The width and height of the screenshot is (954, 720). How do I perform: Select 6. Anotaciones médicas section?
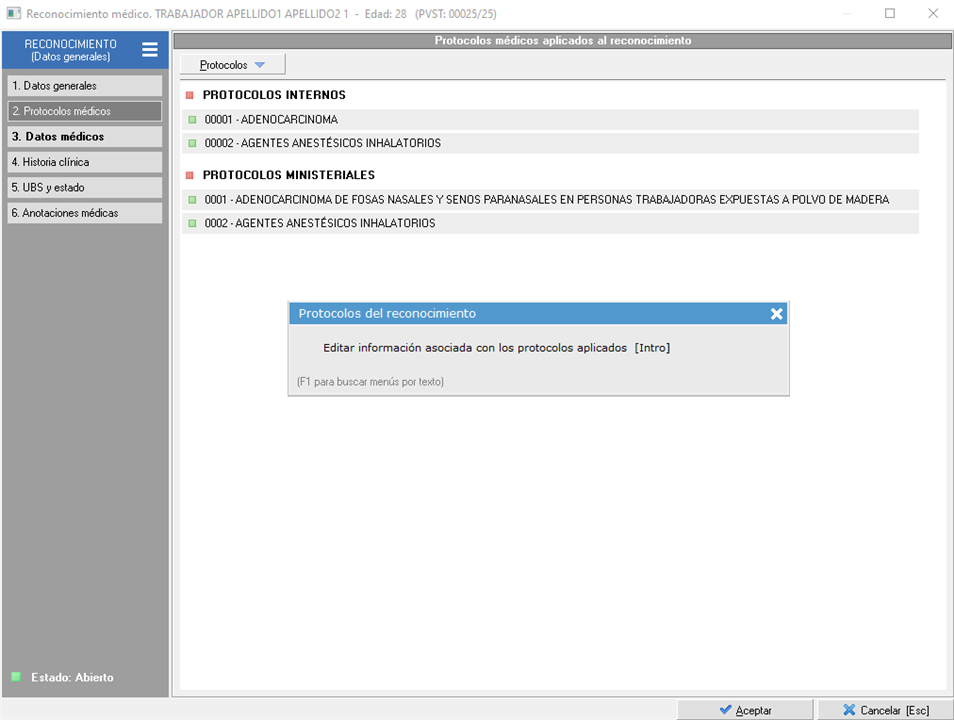click(84, 213)
